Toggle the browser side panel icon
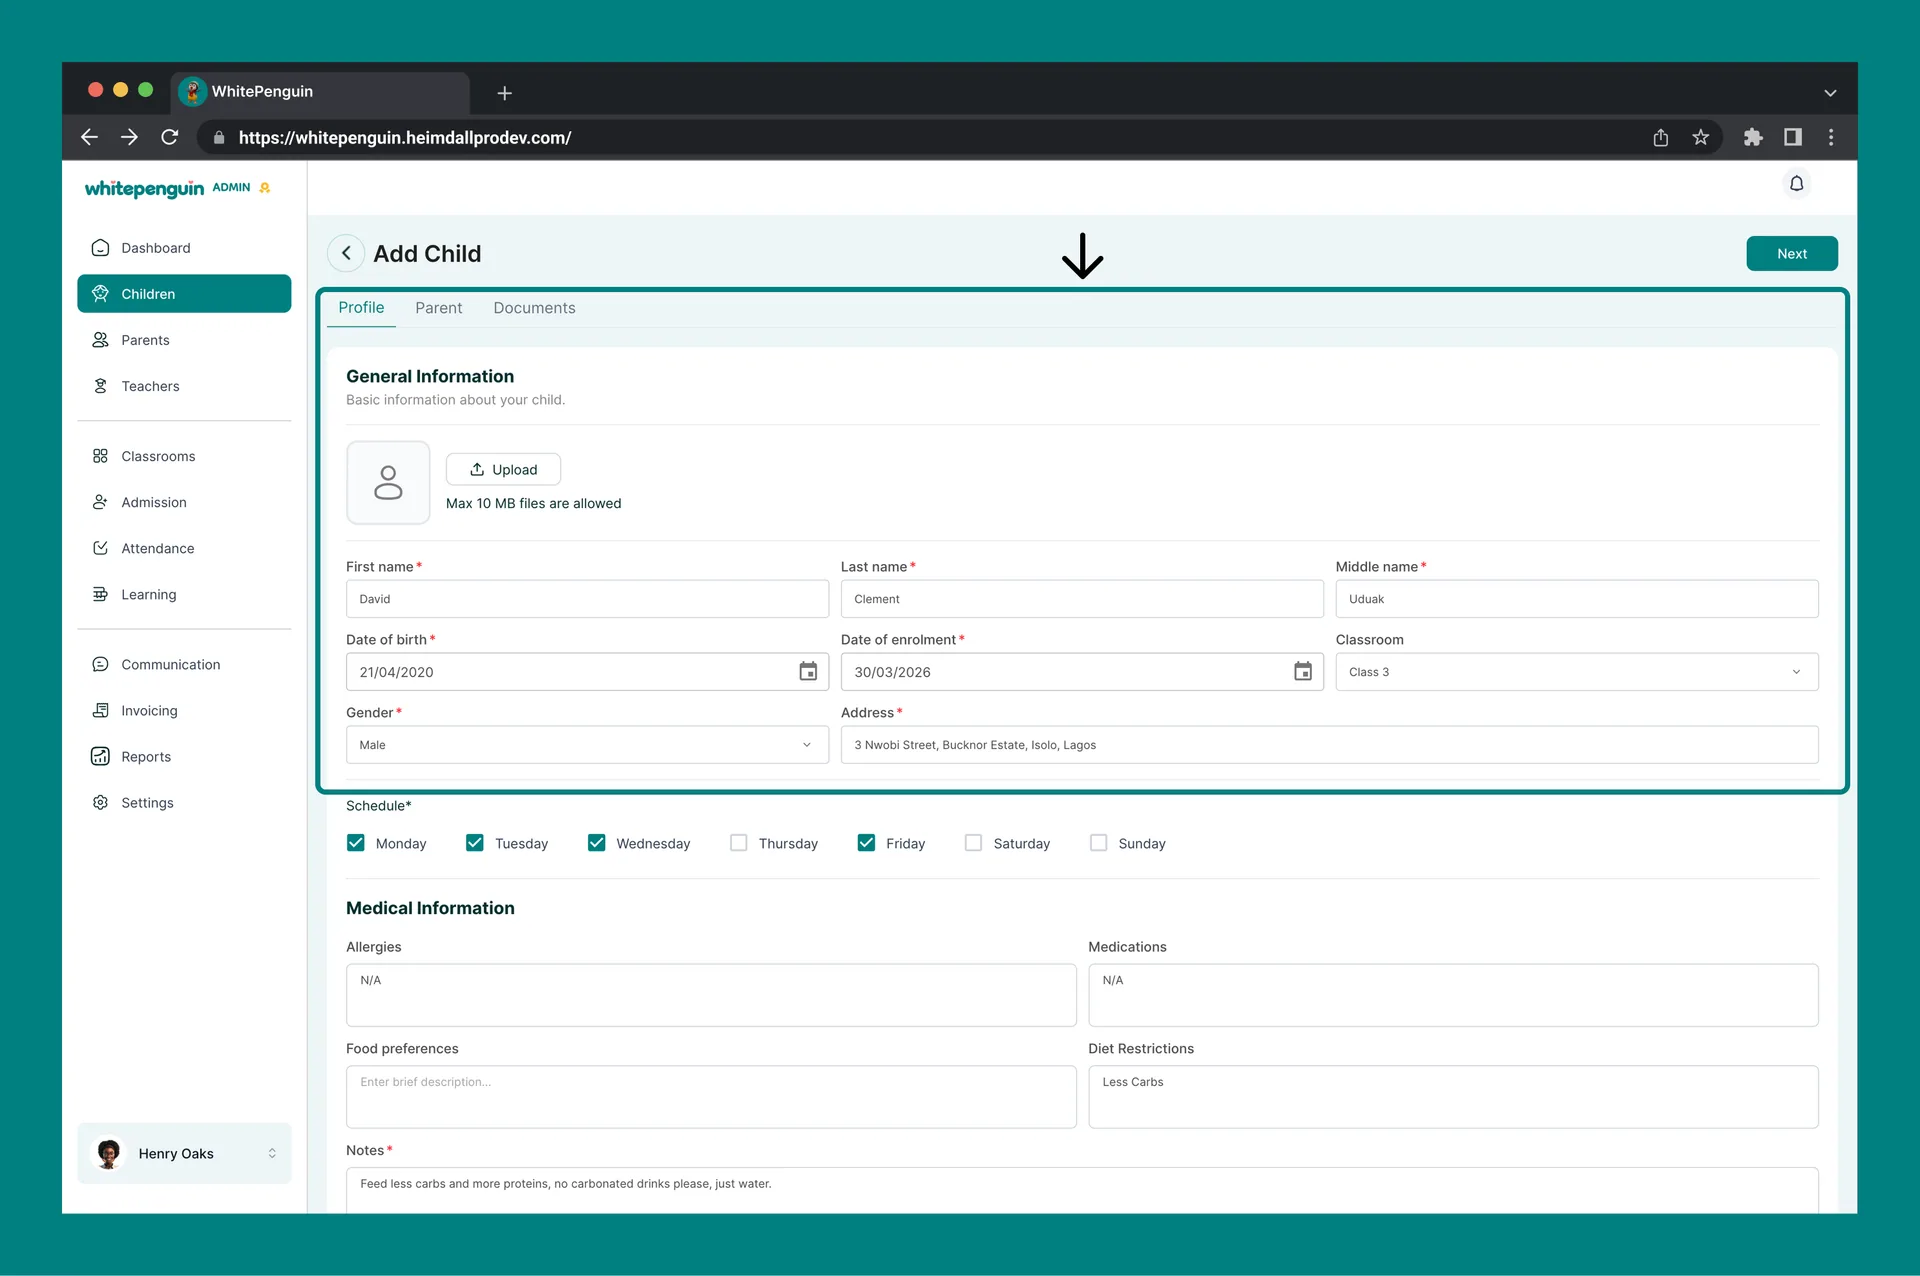1920x1276 pixels. [x=1792, y=137]
